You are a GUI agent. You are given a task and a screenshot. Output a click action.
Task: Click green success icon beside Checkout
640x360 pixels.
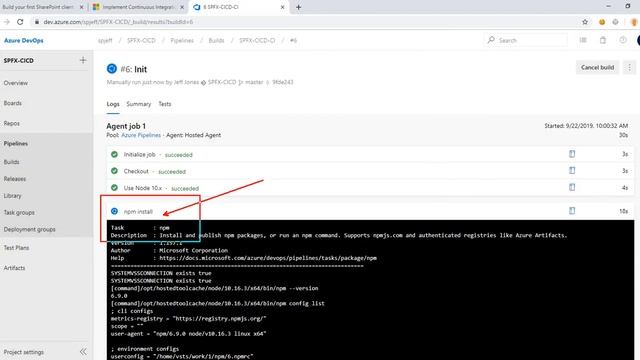click(x=114, y=171)
